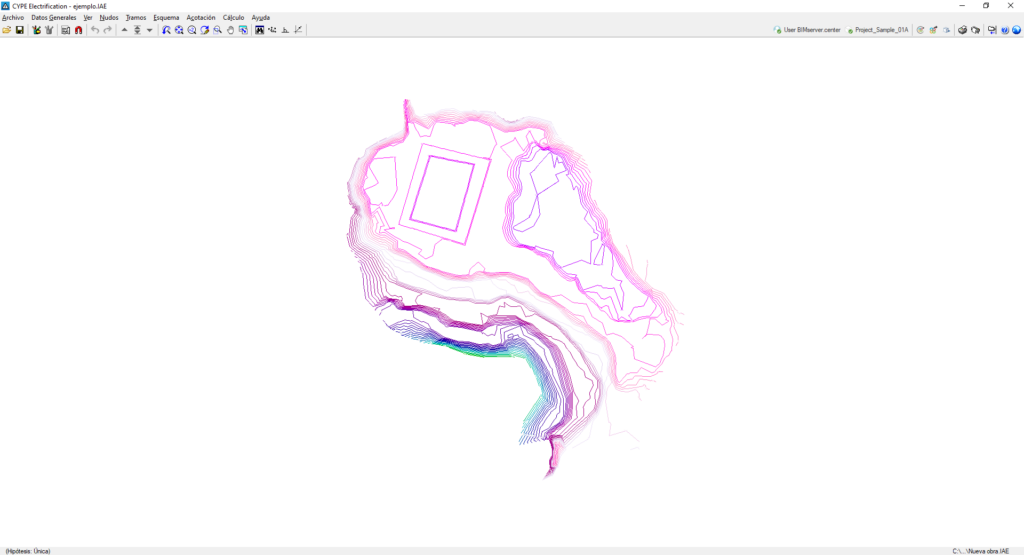The height and width of the screenshot is (555, 1024).
Task: Click the zoom extents icon
Action: pos(179,30)
